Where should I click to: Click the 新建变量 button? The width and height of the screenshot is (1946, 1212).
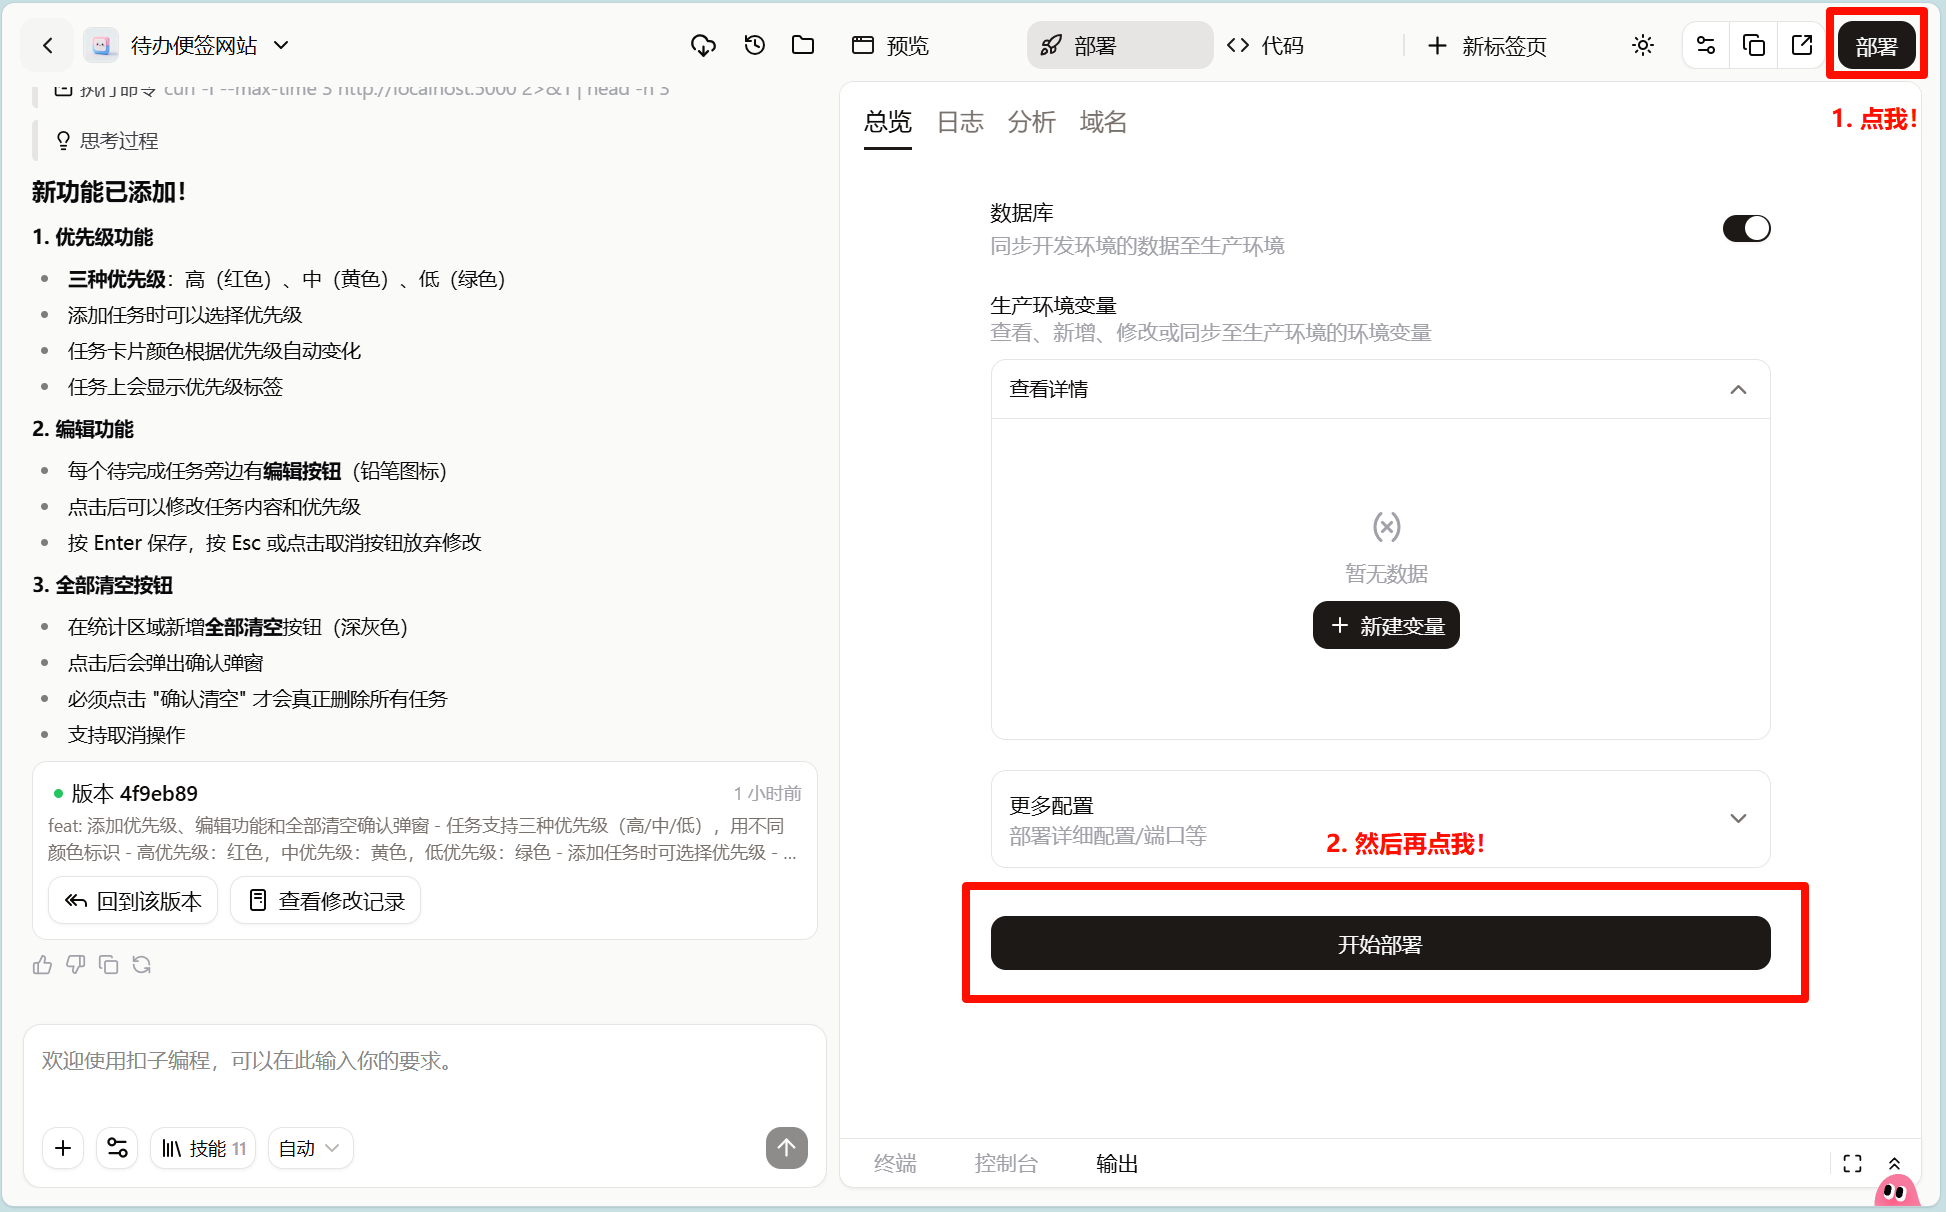pos(1386,626)
